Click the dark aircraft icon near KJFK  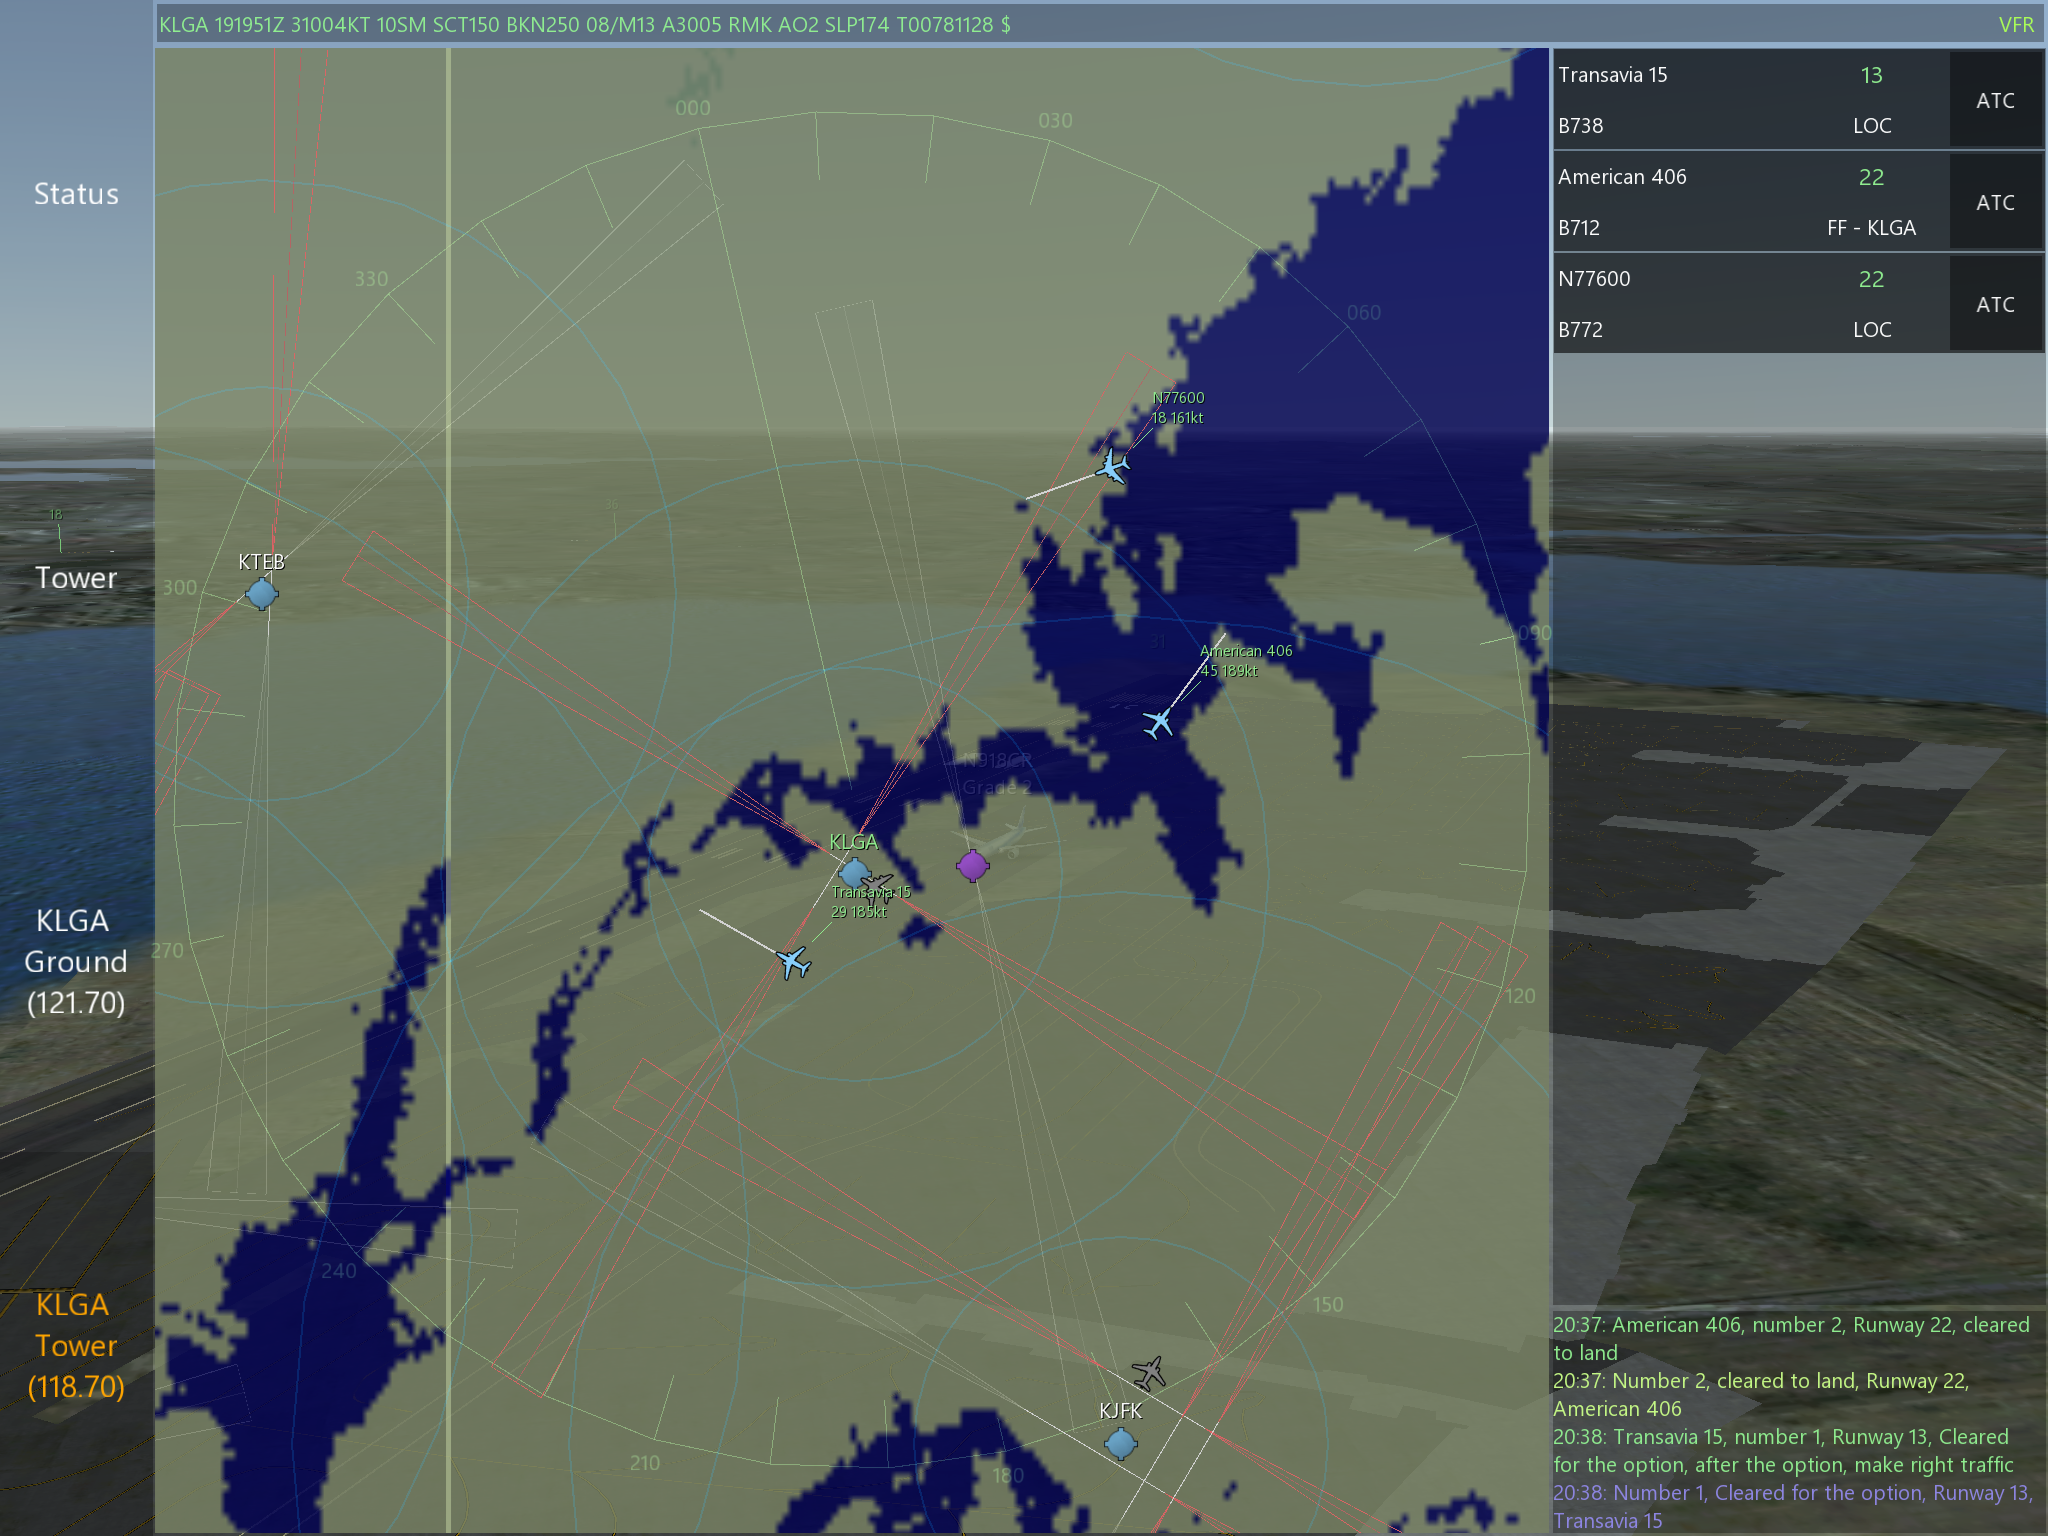click(1149, 1372)
